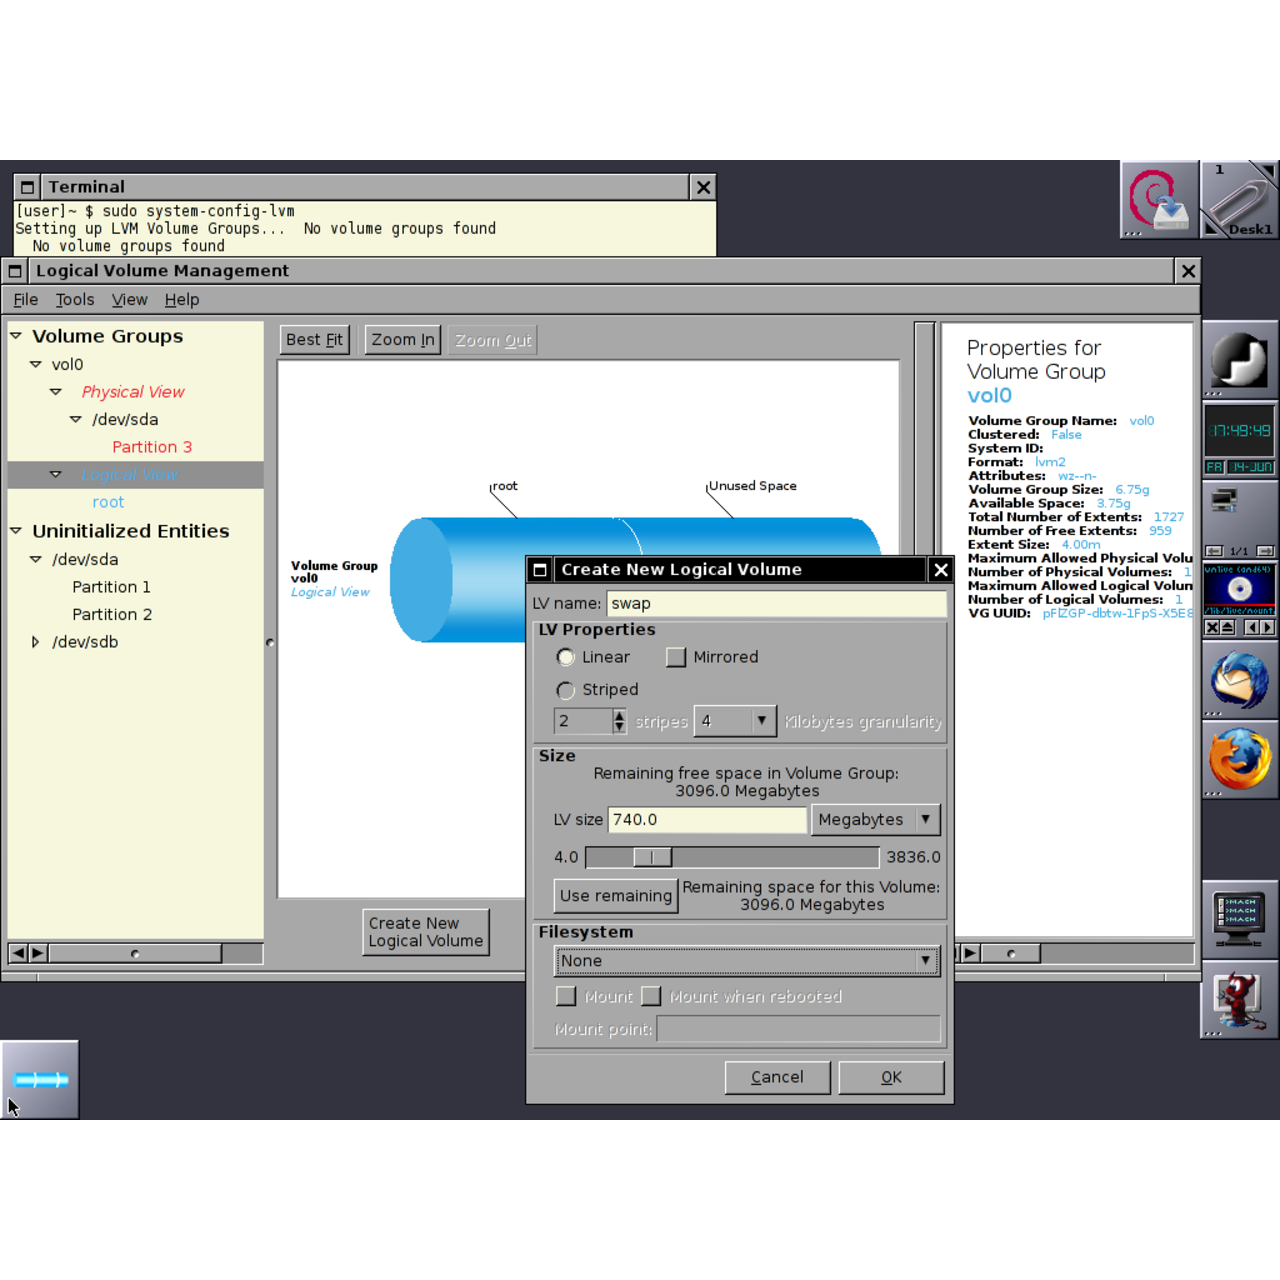Launch Thunderbird mail client

[x=1240, y=680]
